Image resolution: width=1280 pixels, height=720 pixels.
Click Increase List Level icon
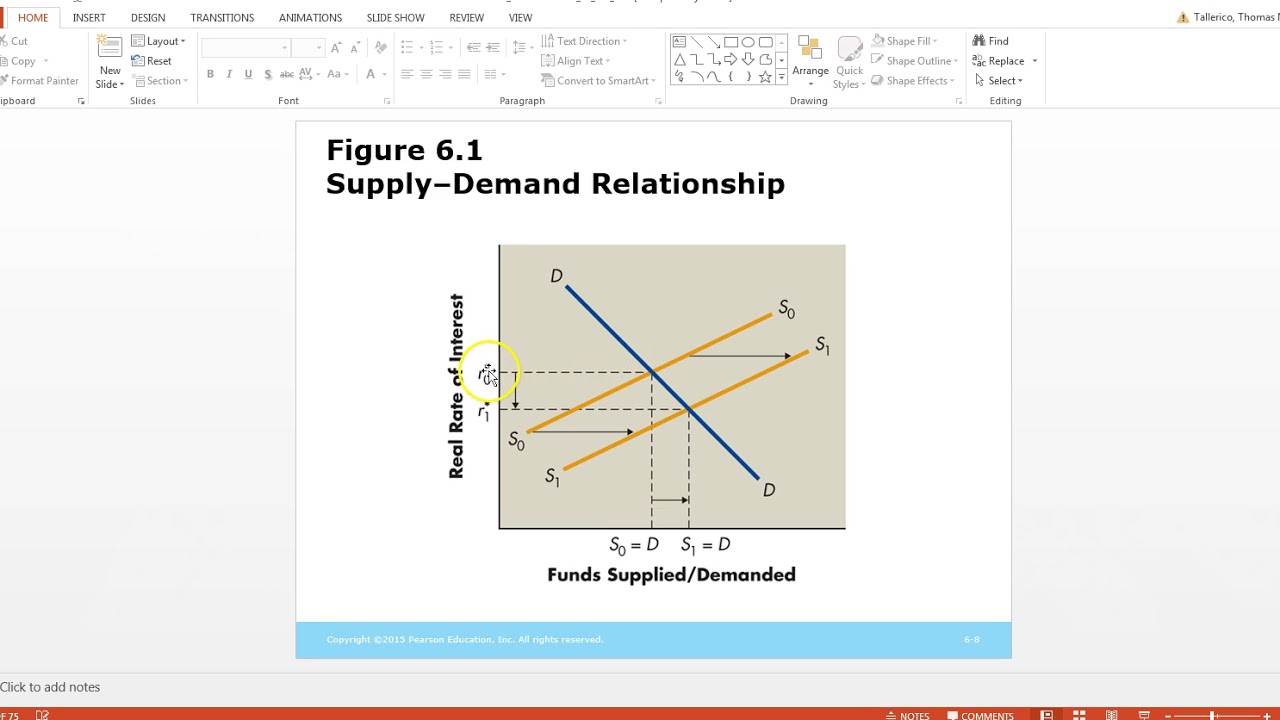(x=494, y=47)
